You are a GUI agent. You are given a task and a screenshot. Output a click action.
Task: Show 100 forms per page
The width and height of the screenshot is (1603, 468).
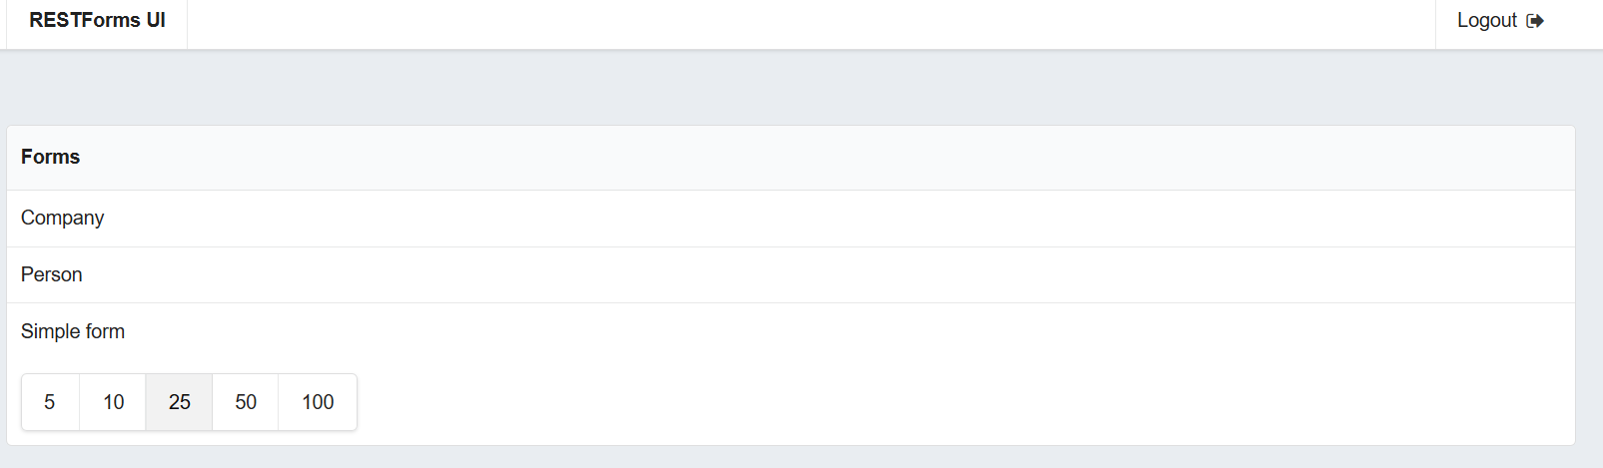318,402
